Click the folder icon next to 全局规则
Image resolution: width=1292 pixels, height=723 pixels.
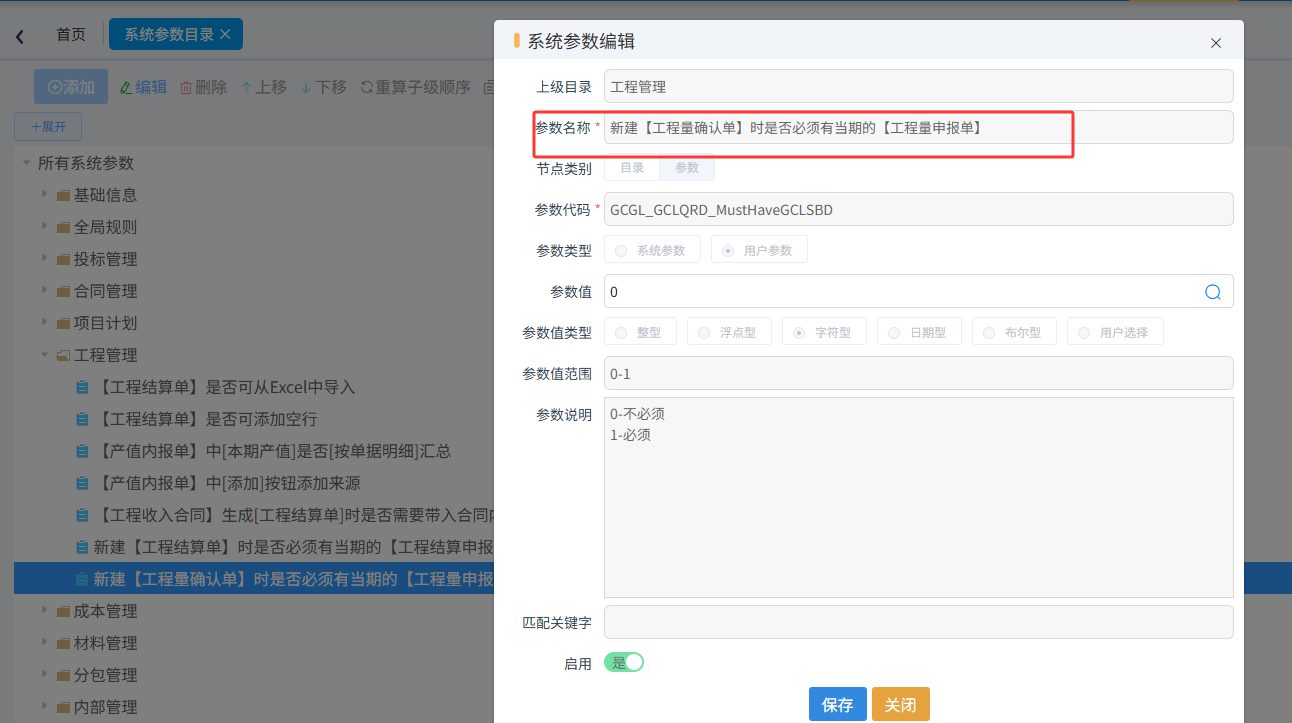tap(63, 227)
